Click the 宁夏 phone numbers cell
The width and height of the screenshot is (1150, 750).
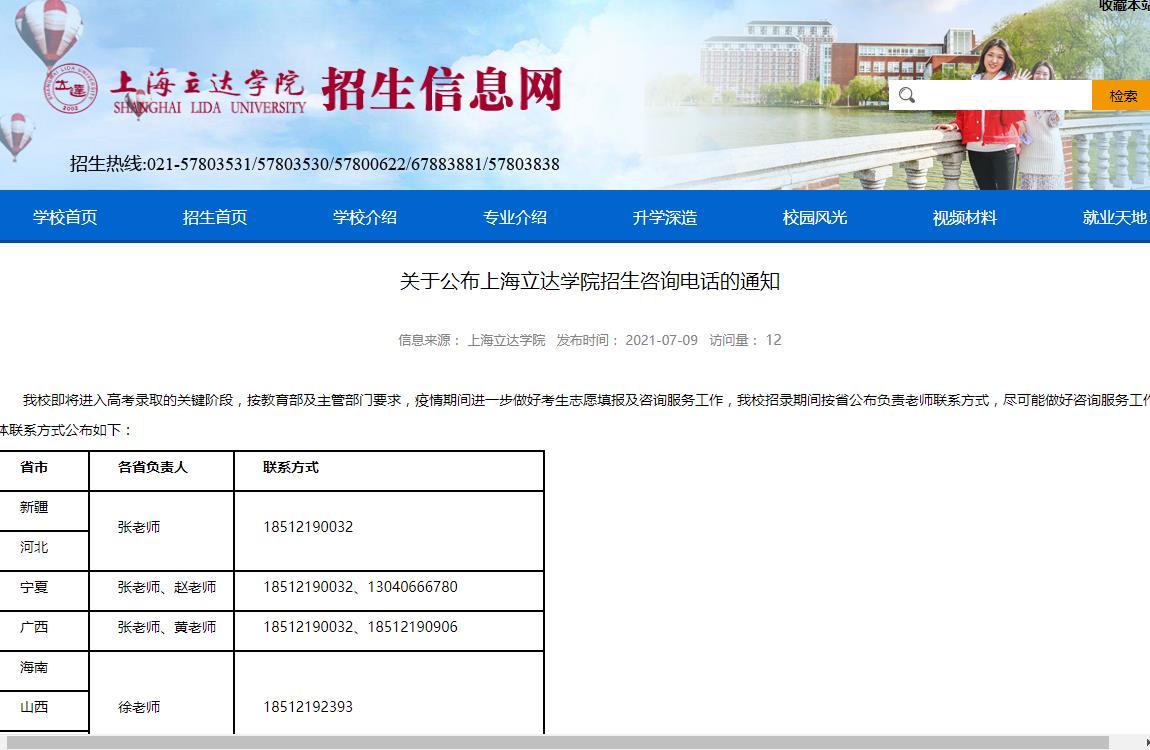click(361, 587)
